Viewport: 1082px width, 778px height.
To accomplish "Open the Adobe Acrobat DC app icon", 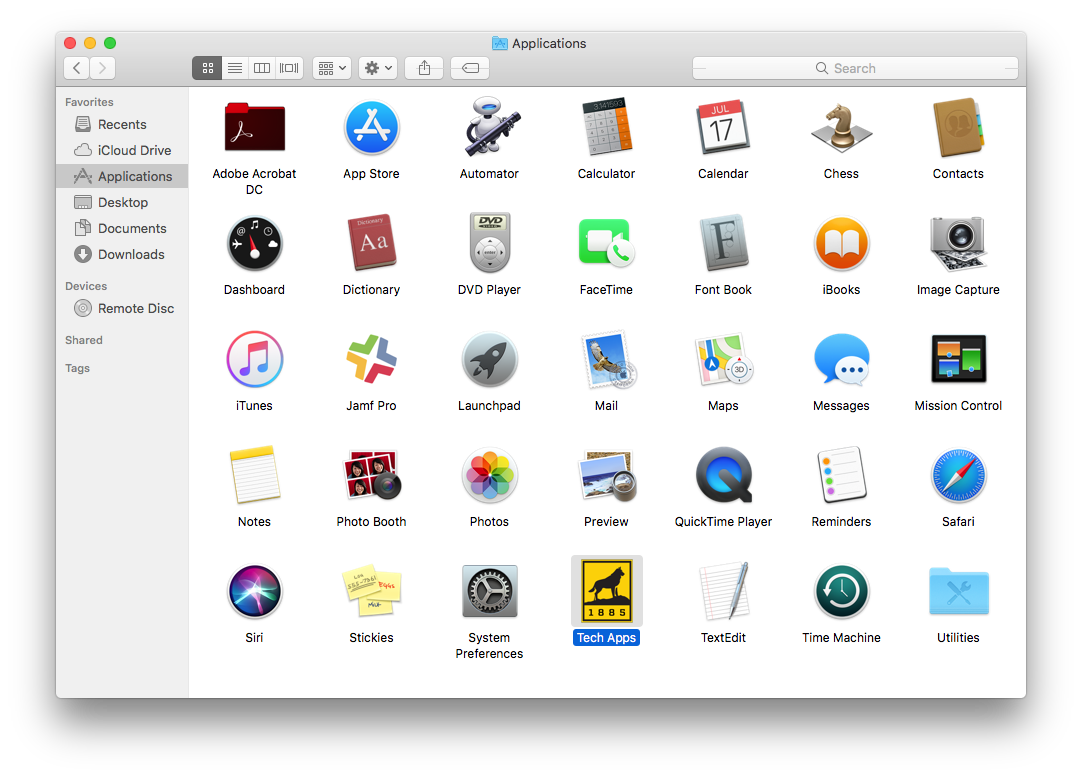I will tap(255, 127).
